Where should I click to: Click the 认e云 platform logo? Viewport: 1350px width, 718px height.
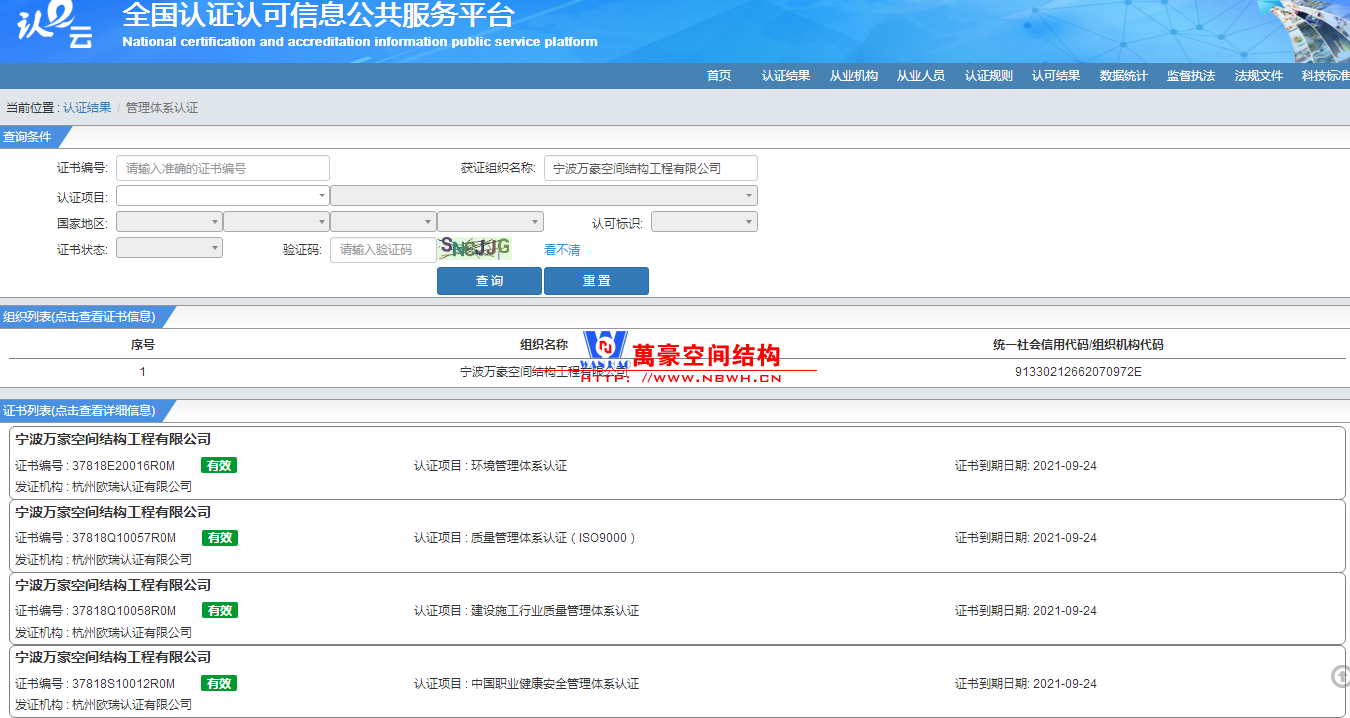56,27
